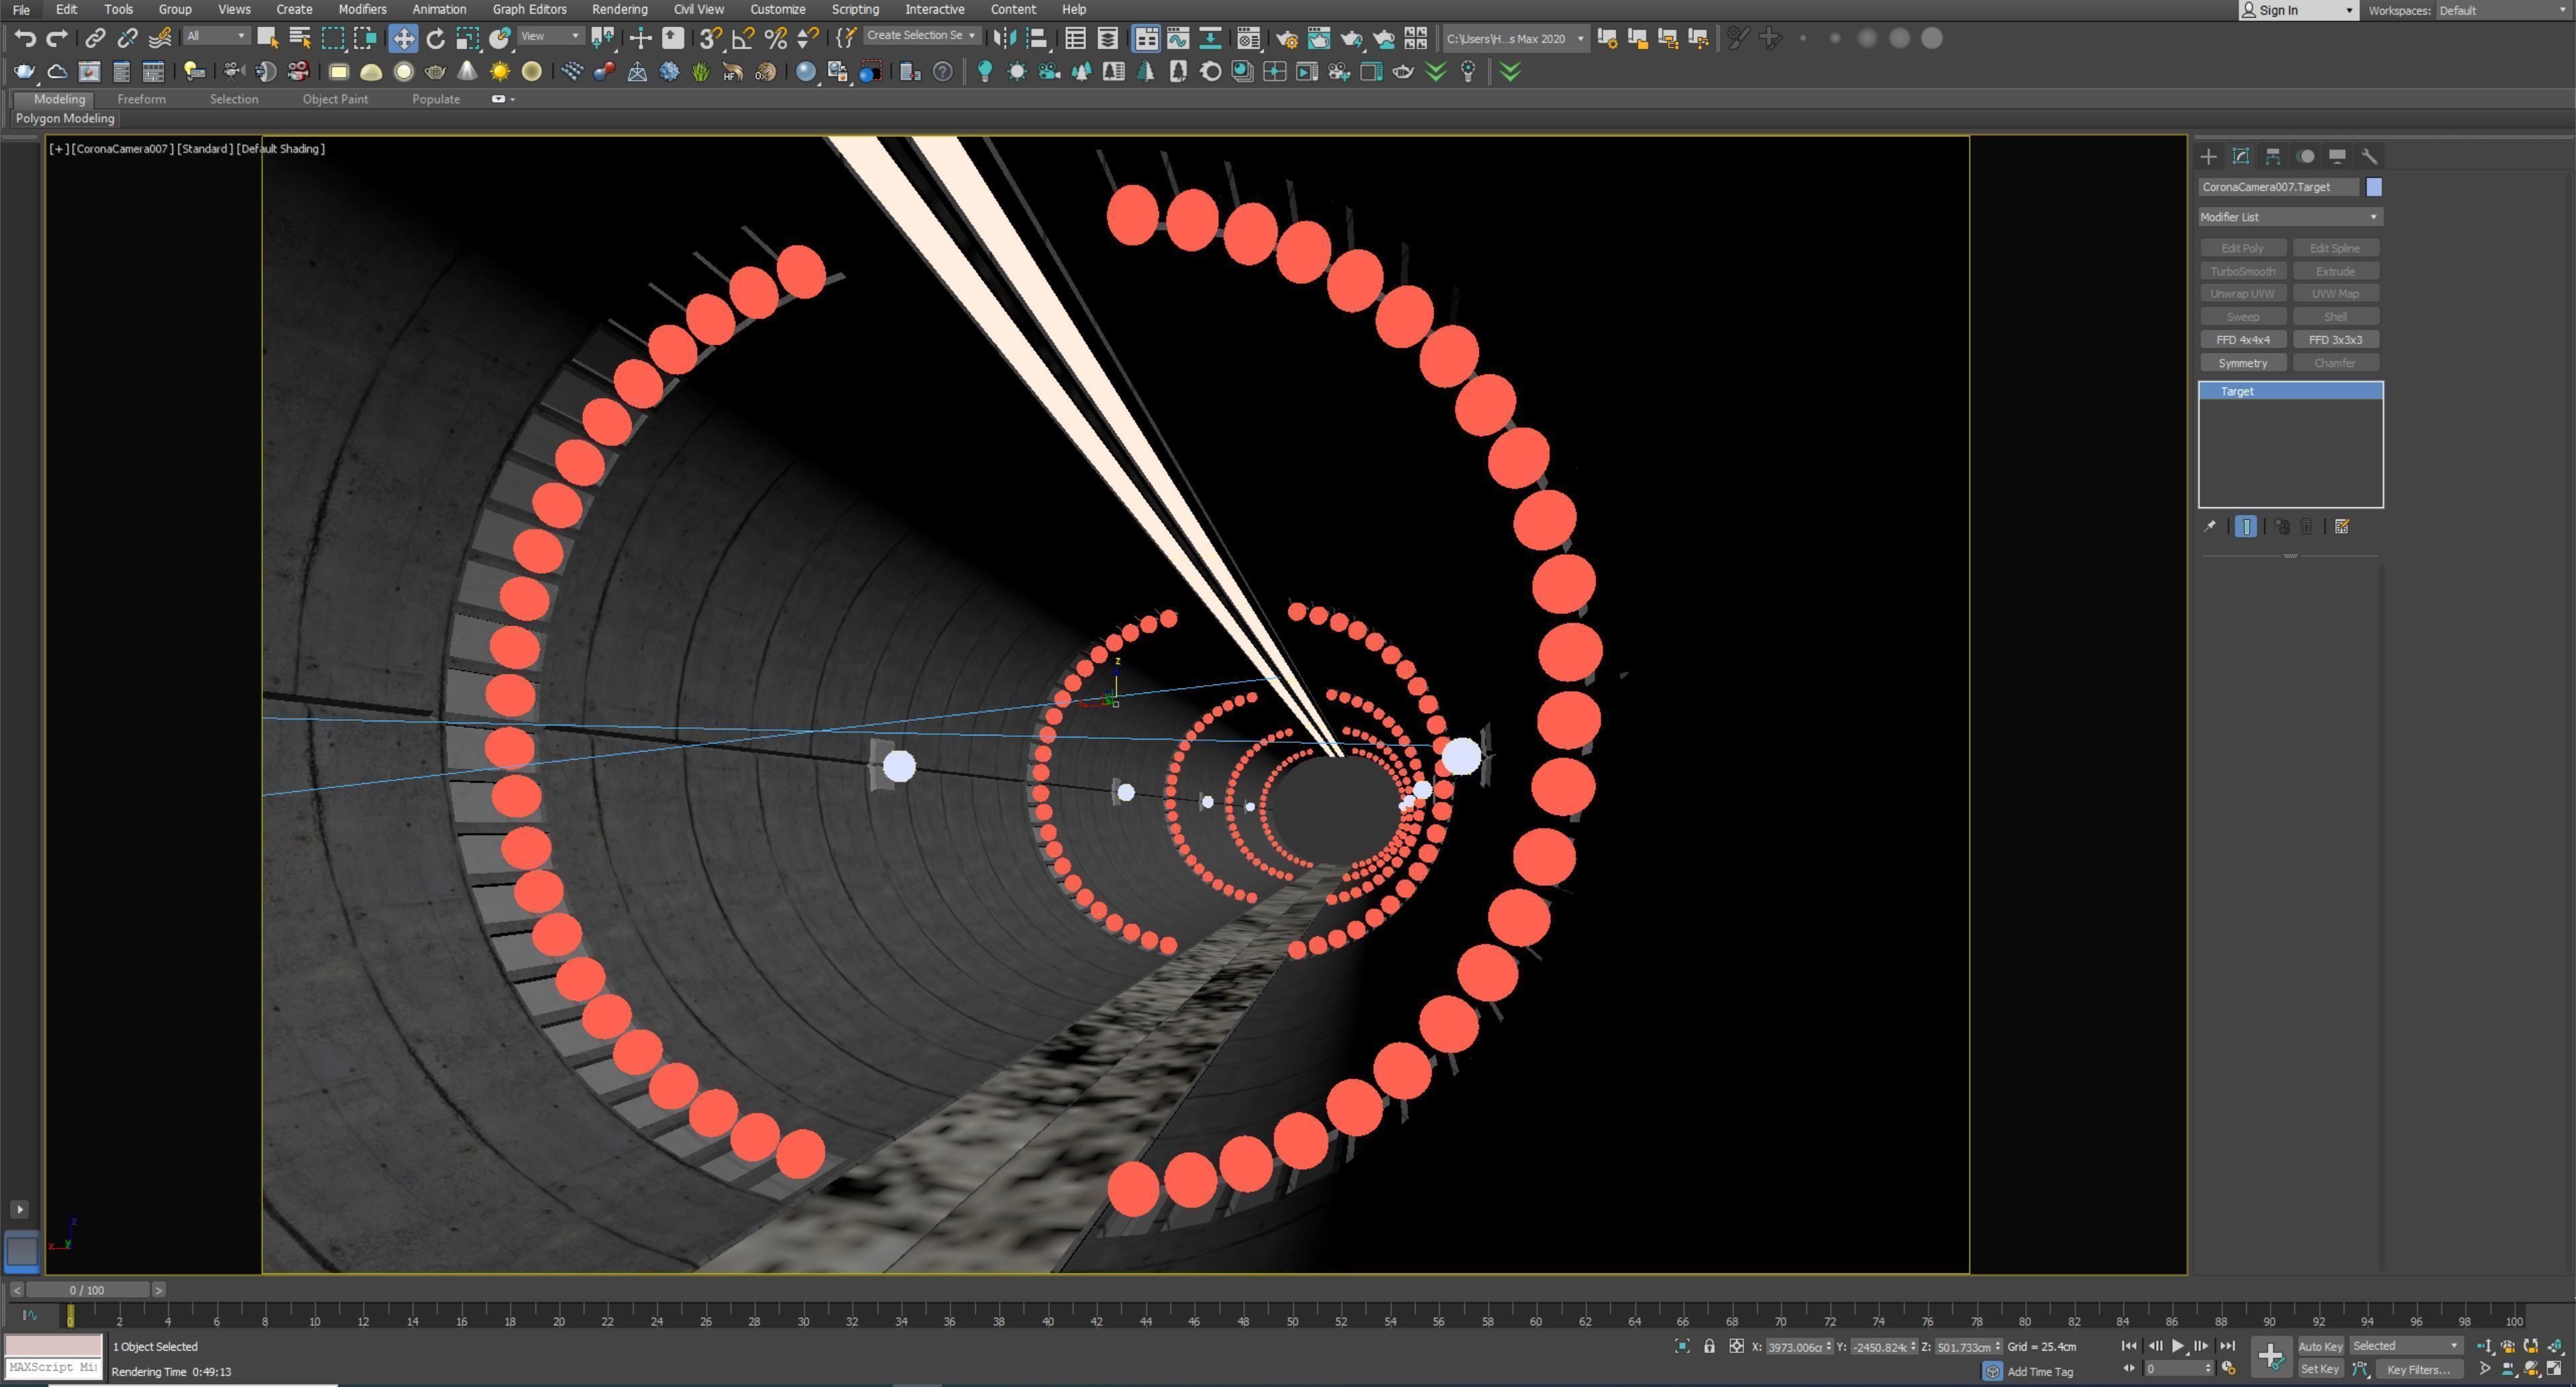Open the Rendering menu
This screenshot has width=2576, height=1387.
click(x=619, y=9)
